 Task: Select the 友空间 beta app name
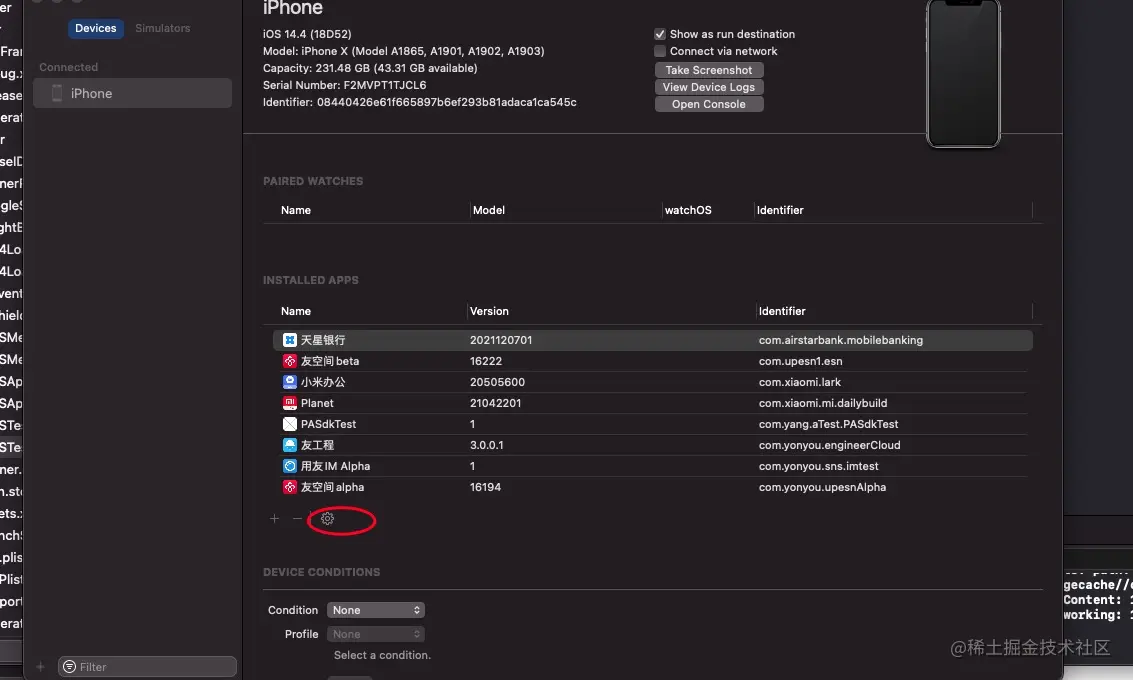pyautogui.click(x=329, y=361)
